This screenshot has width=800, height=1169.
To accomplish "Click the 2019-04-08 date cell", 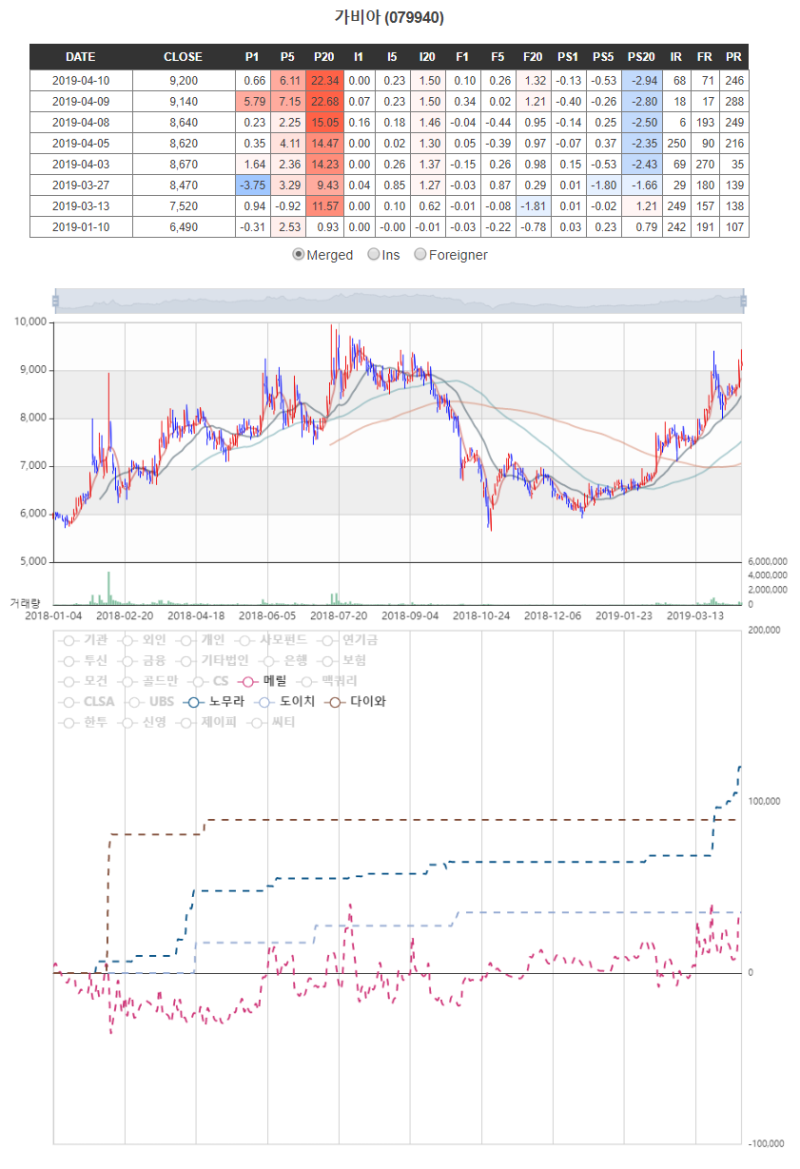I will coord(81,122).
